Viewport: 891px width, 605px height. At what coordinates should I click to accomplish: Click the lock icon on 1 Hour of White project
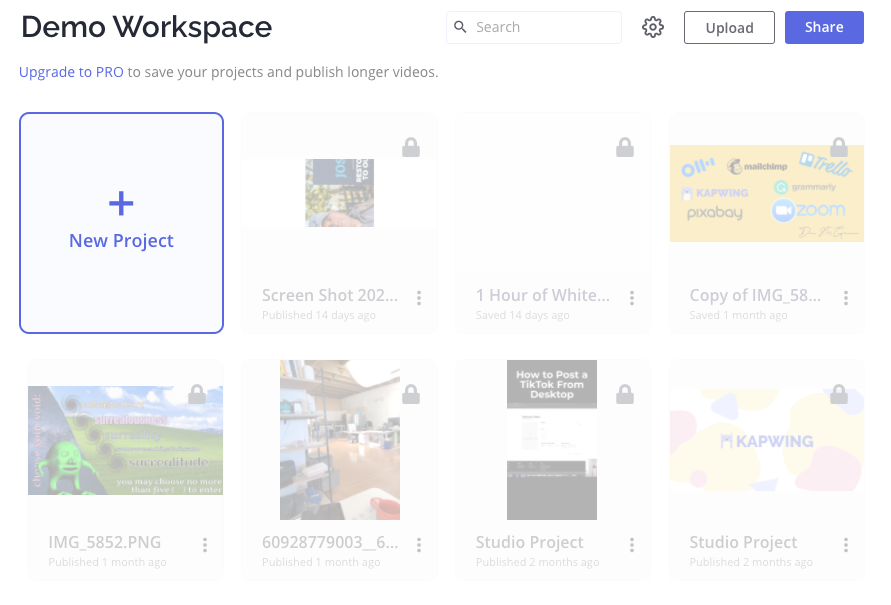[x=625, y=148]
